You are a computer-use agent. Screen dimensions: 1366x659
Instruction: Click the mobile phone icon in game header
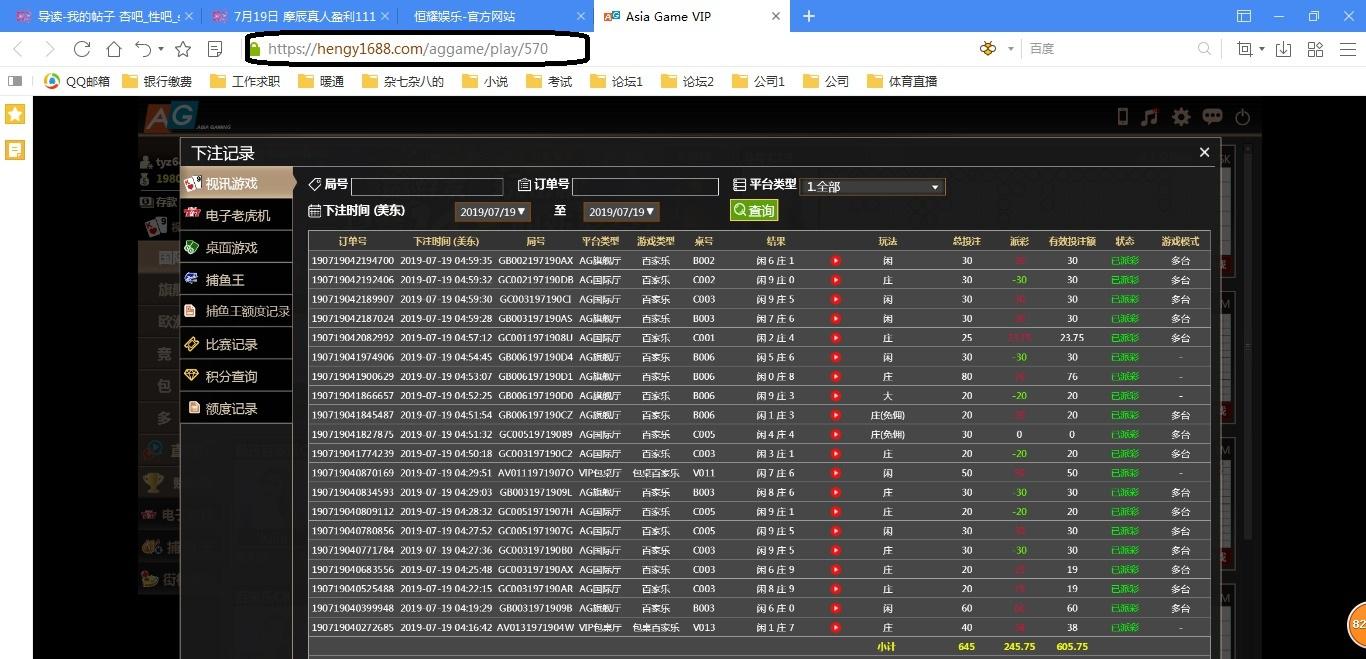click(1122, 117)
